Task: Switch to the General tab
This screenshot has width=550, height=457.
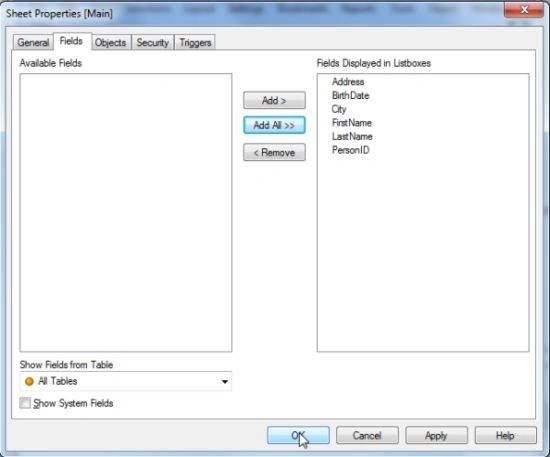Action: pos(33,42)
